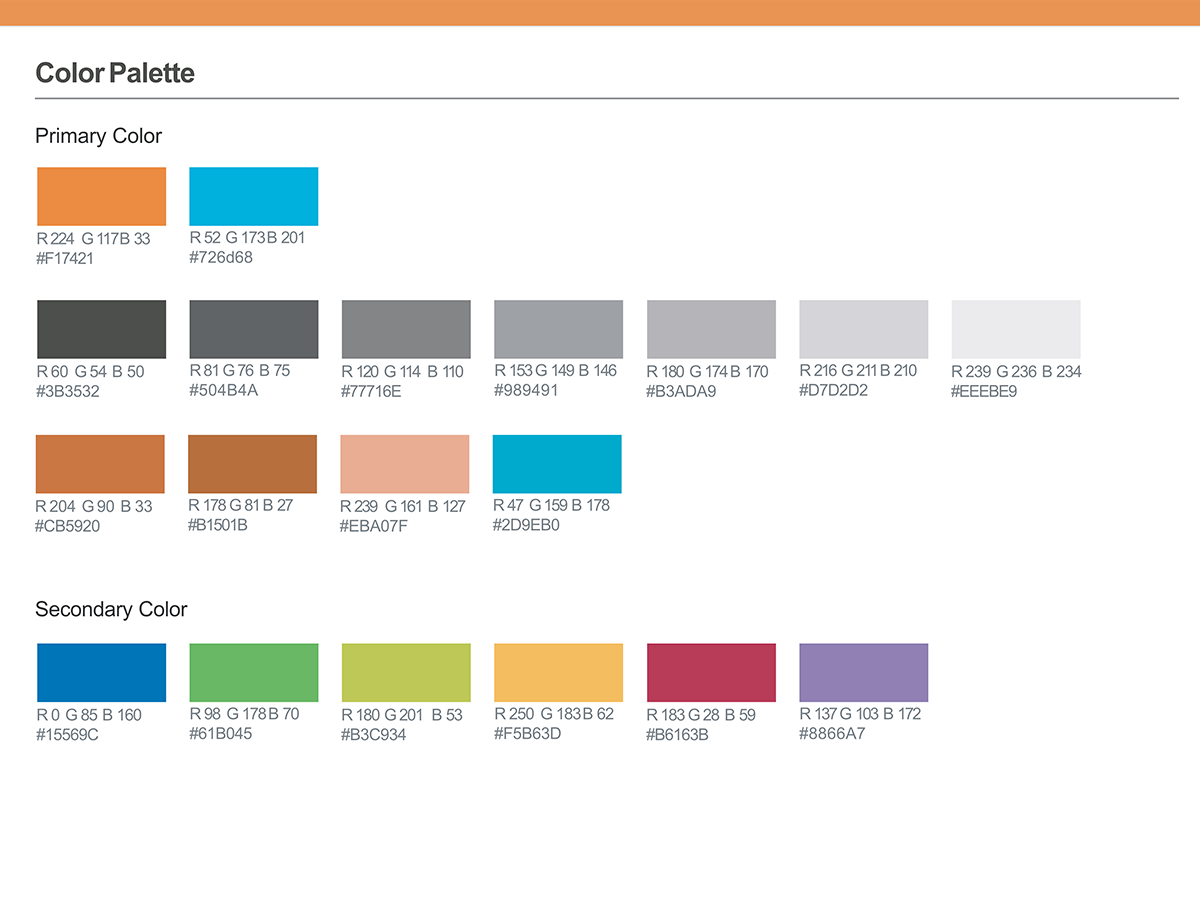Viewport: 1200px width, 900px height.
Task: Click the primary orange swatch #F17421
Action: click(101, 196)
